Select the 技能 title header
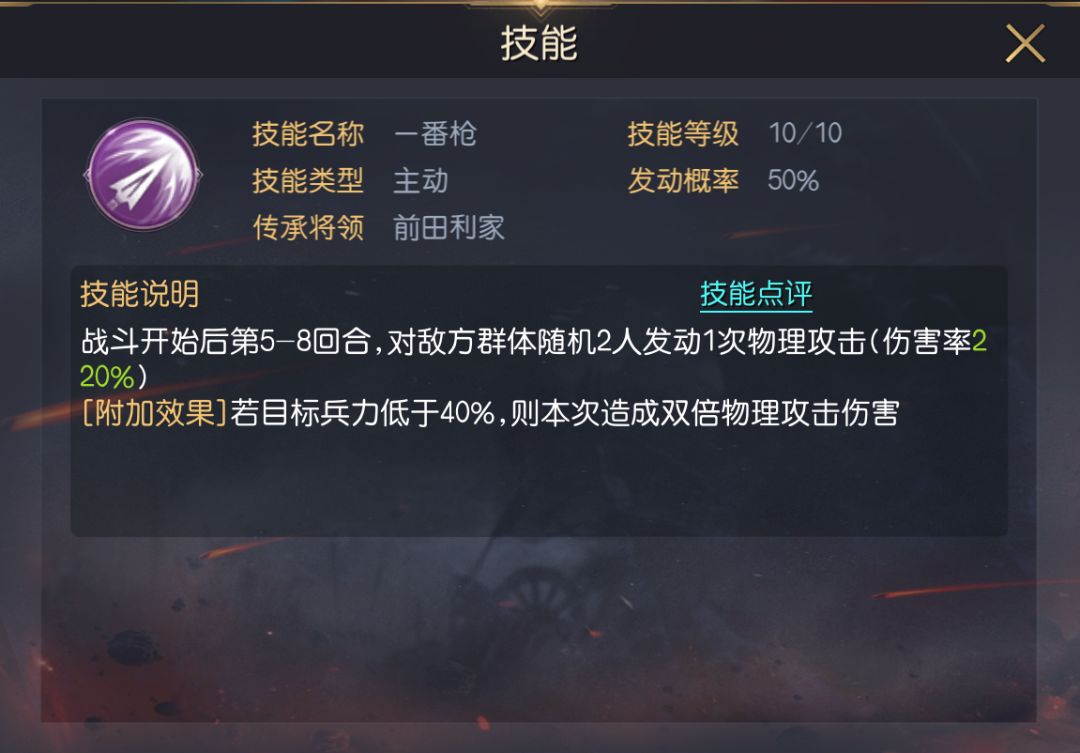The image size is (1080, 753). tap(539, 43)
